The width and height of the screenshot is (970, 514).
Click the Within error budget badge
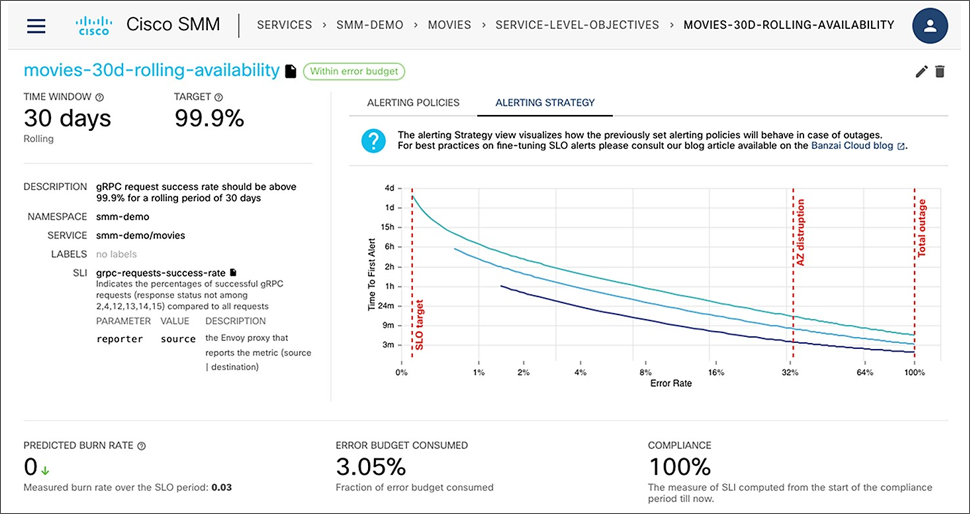click(353, 71)
